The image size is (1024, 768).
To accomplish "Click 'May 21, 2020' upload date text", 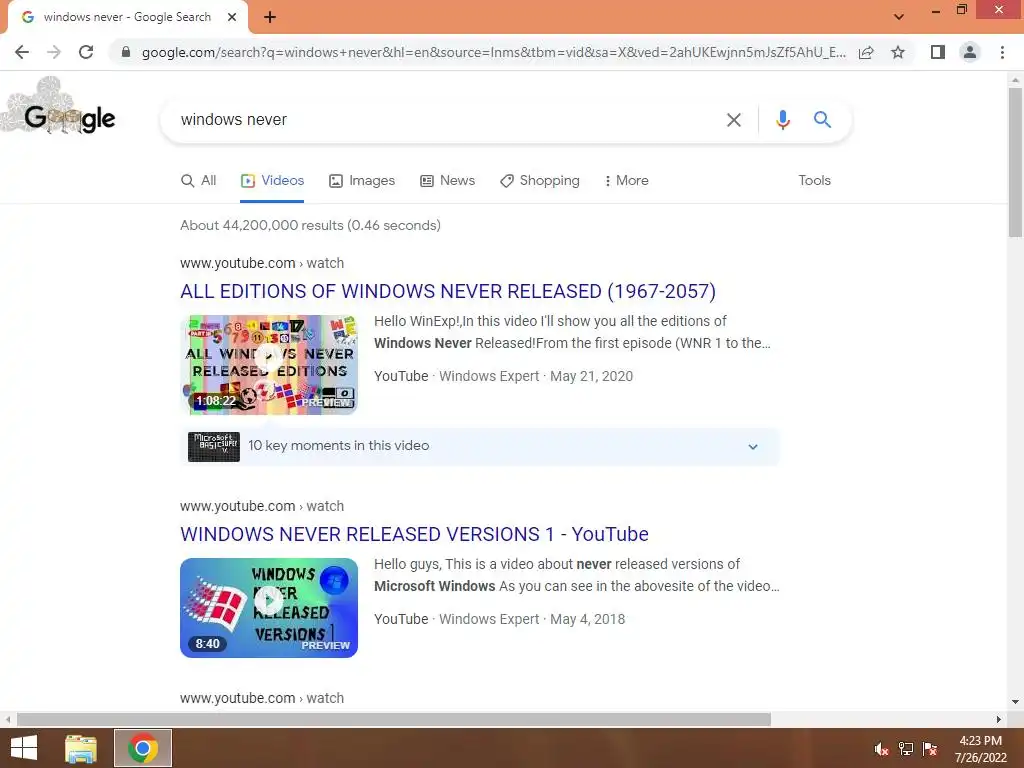I will [x=591, y=376].
